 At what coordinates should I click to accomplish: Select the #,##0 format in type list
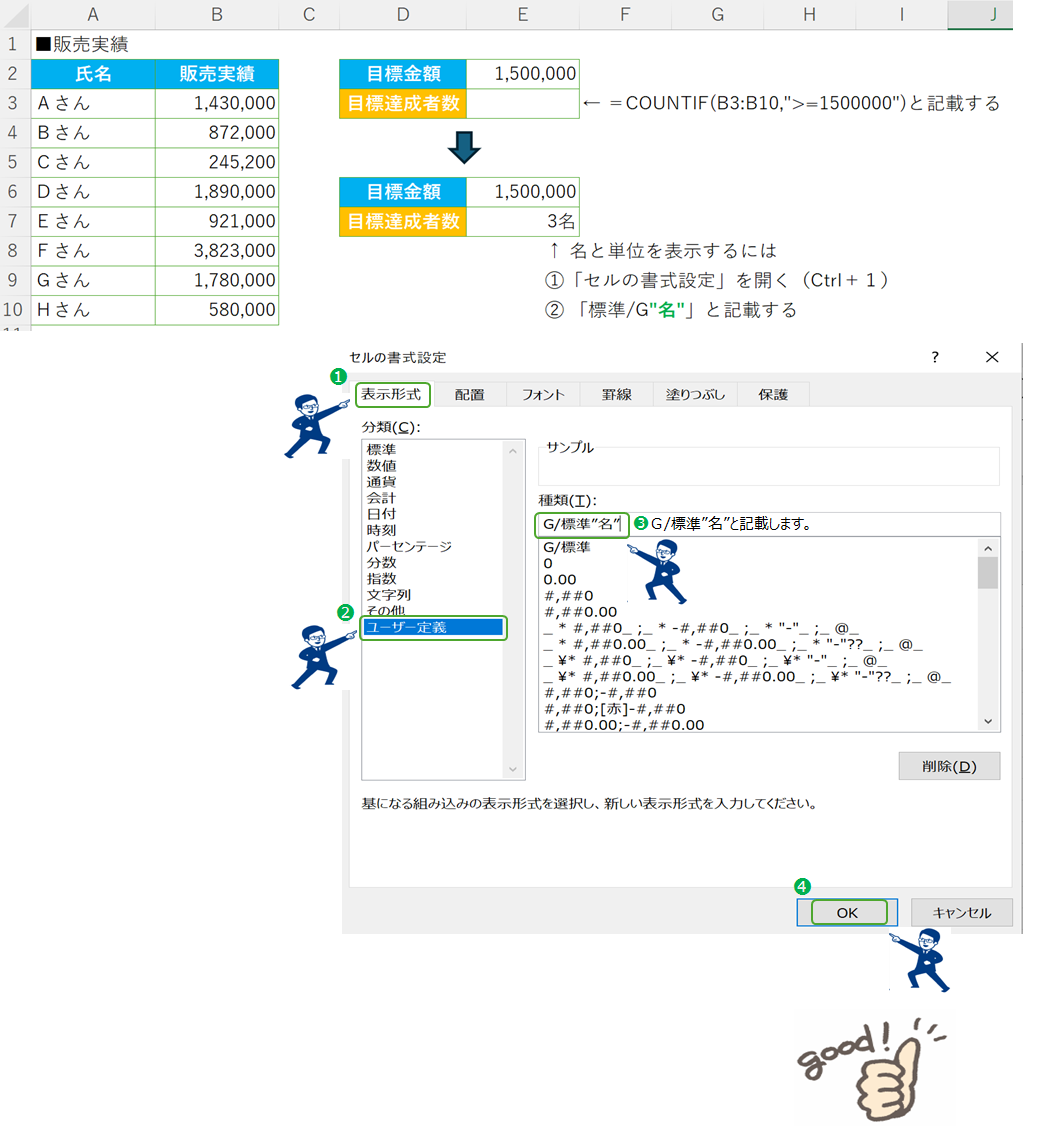point(568,595)
